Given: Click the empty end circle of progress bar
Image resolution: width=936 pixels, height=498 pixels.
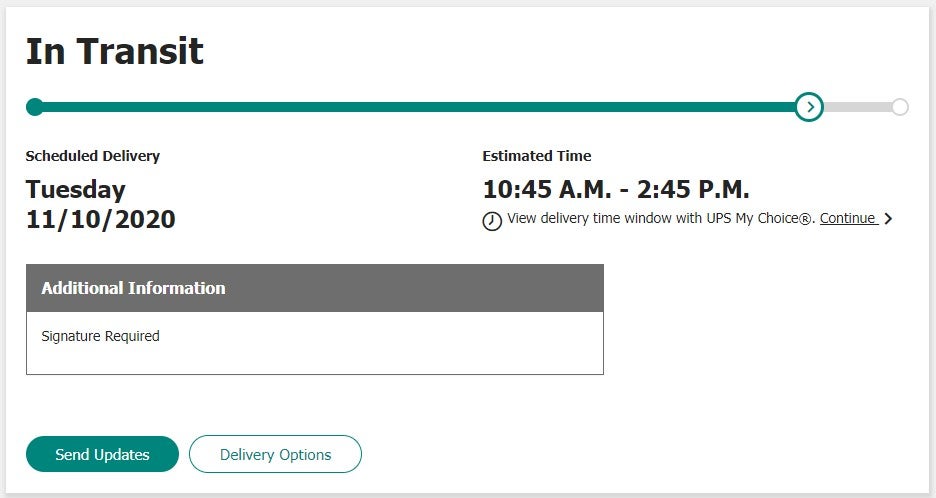Looking at the screenshot, I should tap(900, 107).
